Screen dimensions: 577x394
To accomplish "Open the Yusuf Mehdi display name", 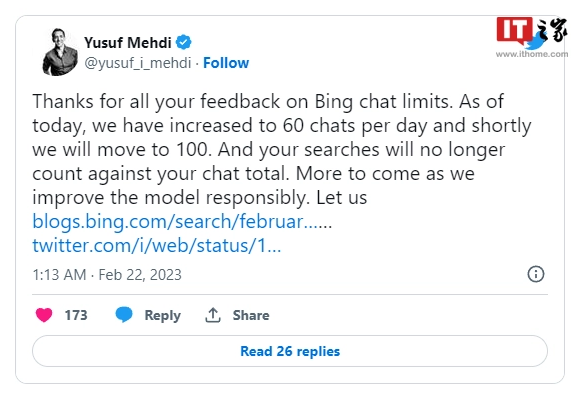I will 128,43.
